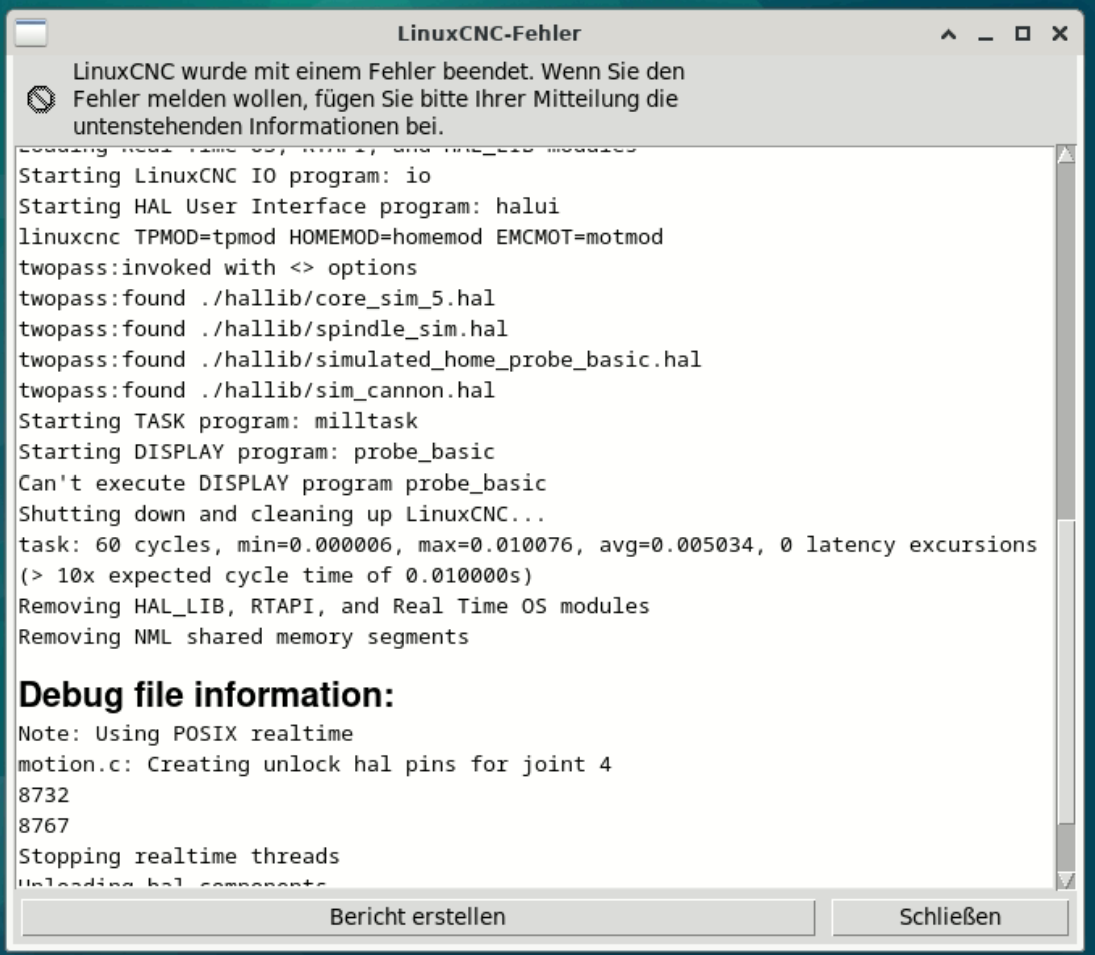This screenshot has height=955, width=1095.
Task: Select line 'Starting TASK program: milltask'
Action: click(218, 421)
